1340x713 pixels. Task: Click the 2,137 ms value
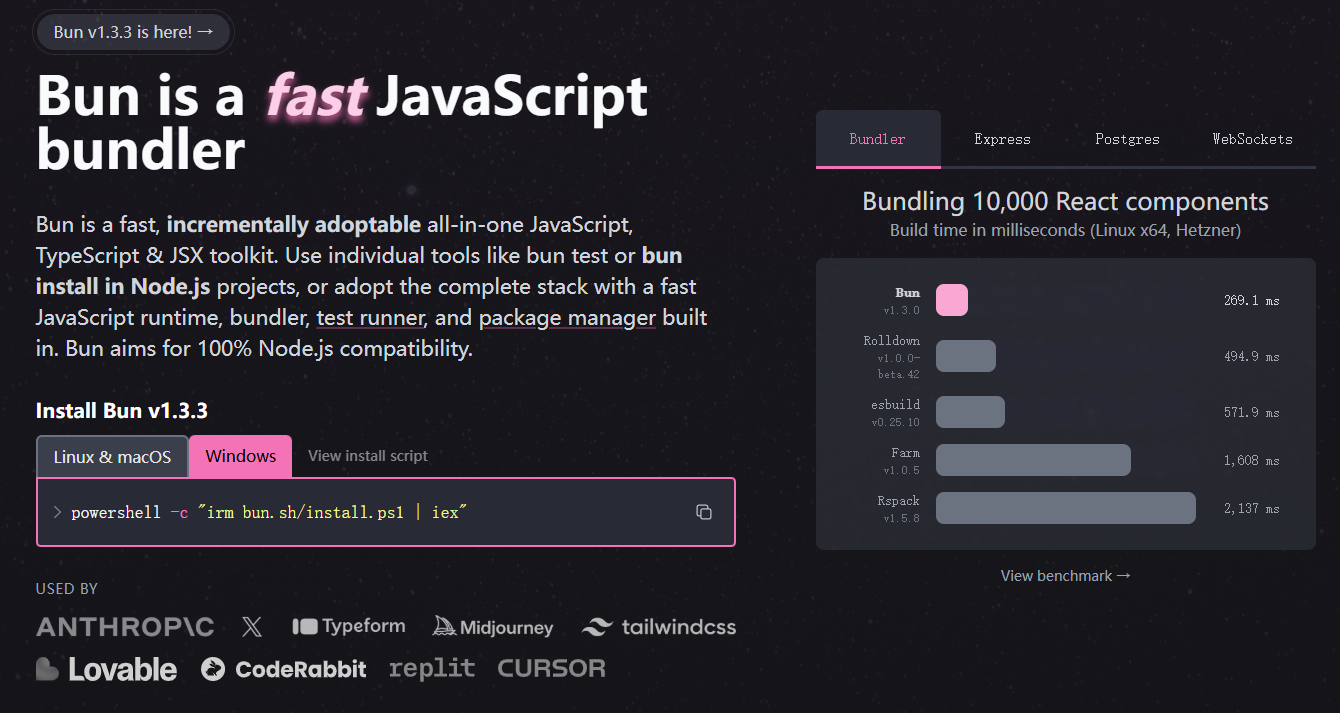pos(1252,508)
